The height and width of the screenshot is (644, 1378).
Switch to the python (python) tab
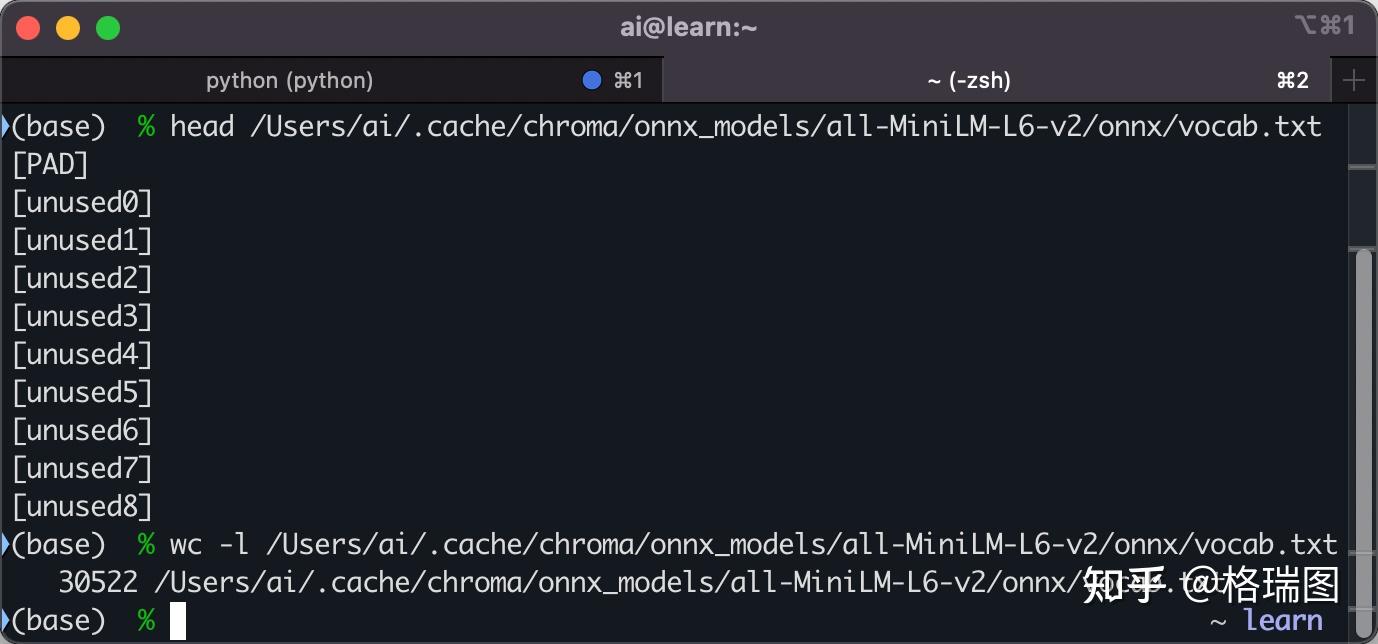click(289, 81)
